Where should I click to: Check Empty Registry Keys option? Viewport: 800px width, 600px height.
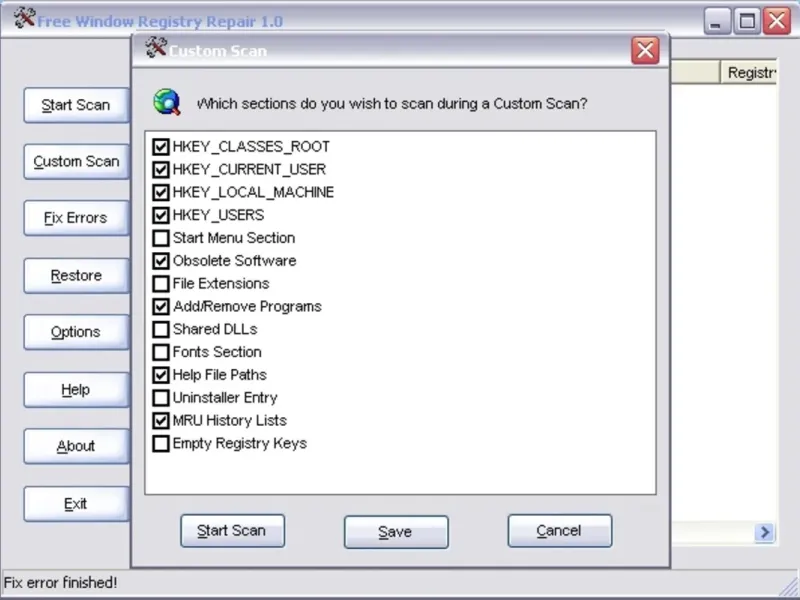(x=161, y=443)
